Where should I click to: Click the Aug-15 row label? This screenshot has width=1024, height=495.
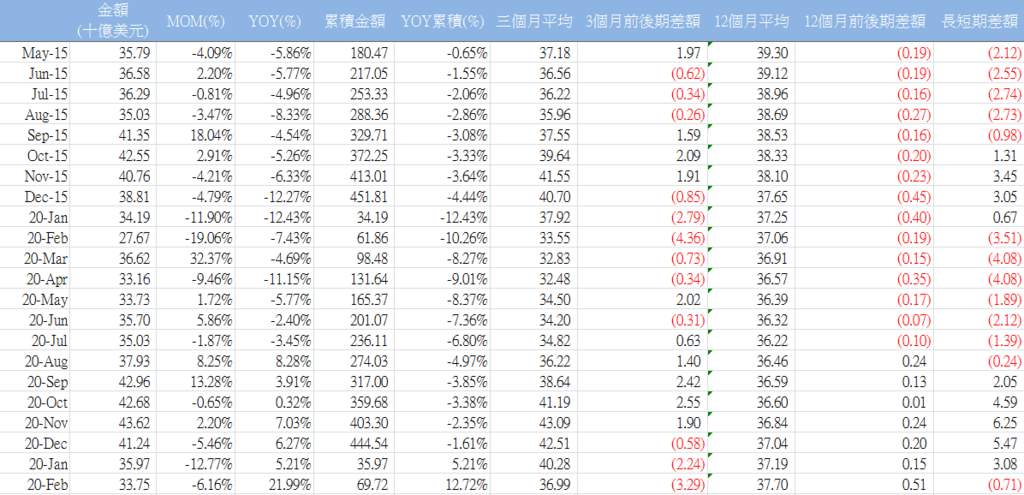45,114
